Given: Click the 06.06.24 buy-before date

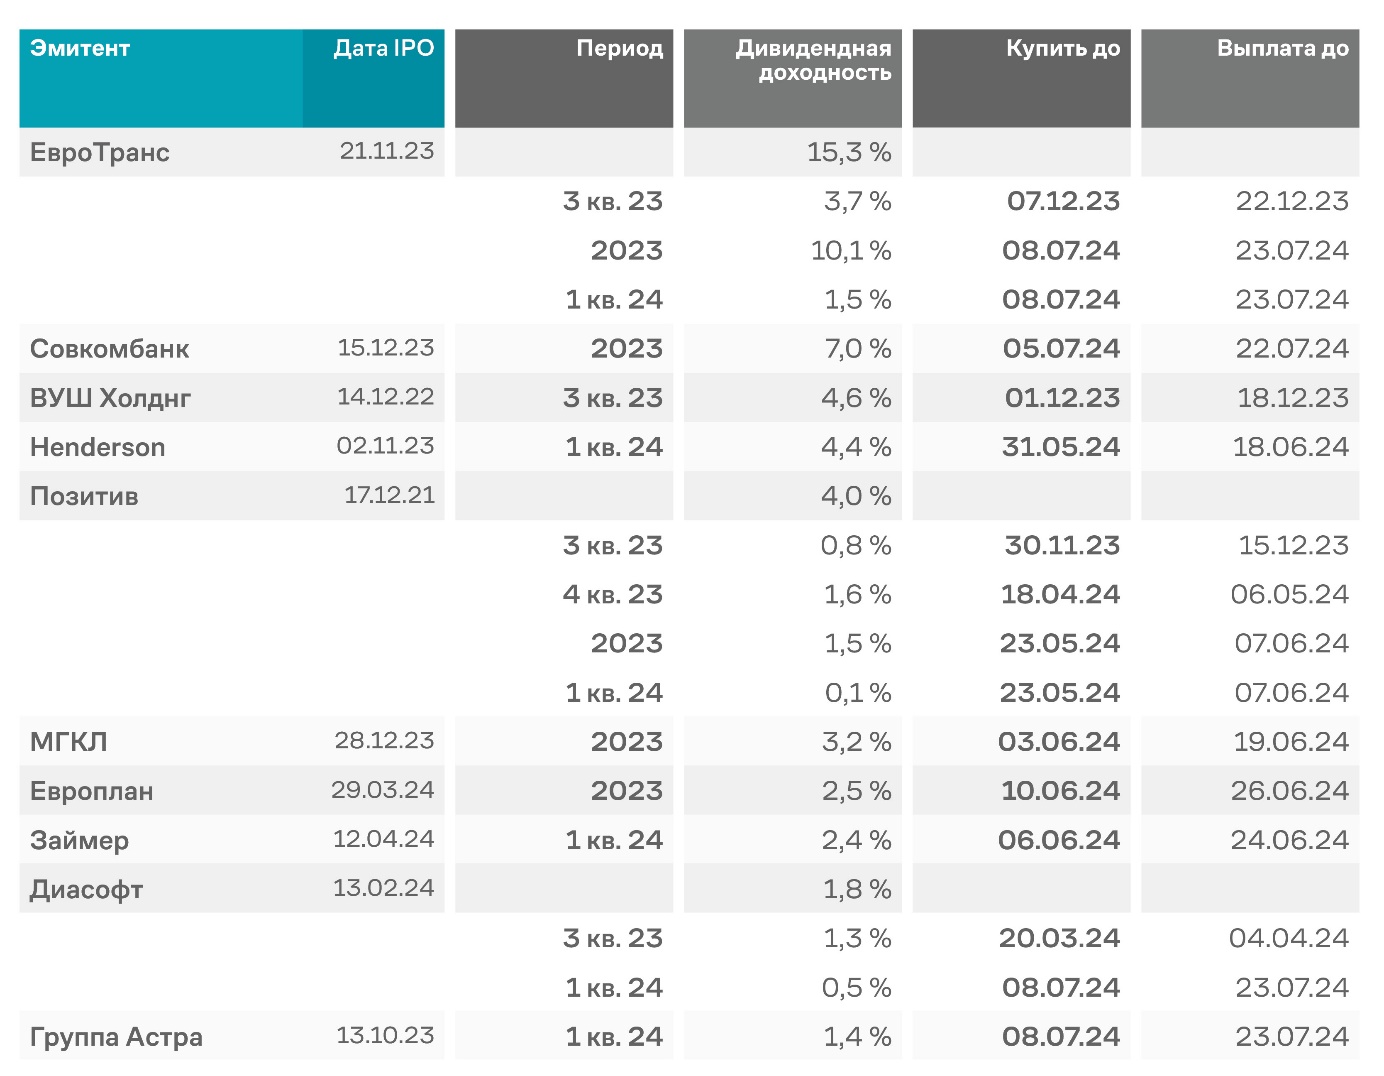Looking at the screenshot, I should tap(1060, 839).
